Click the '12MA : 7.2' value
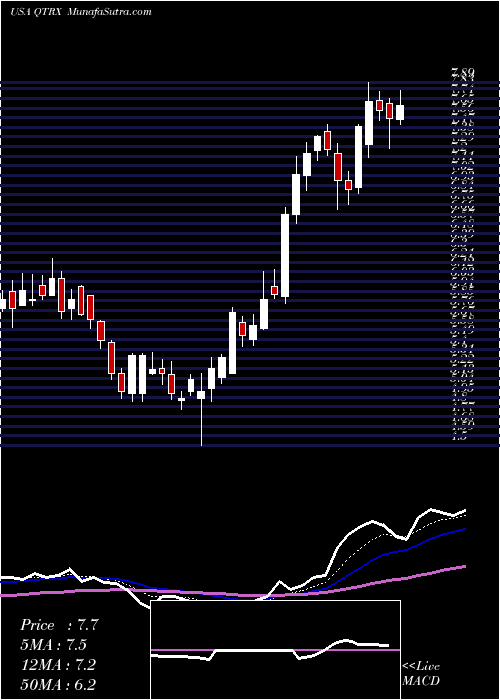Screen dimensions: 500x700 58,665
